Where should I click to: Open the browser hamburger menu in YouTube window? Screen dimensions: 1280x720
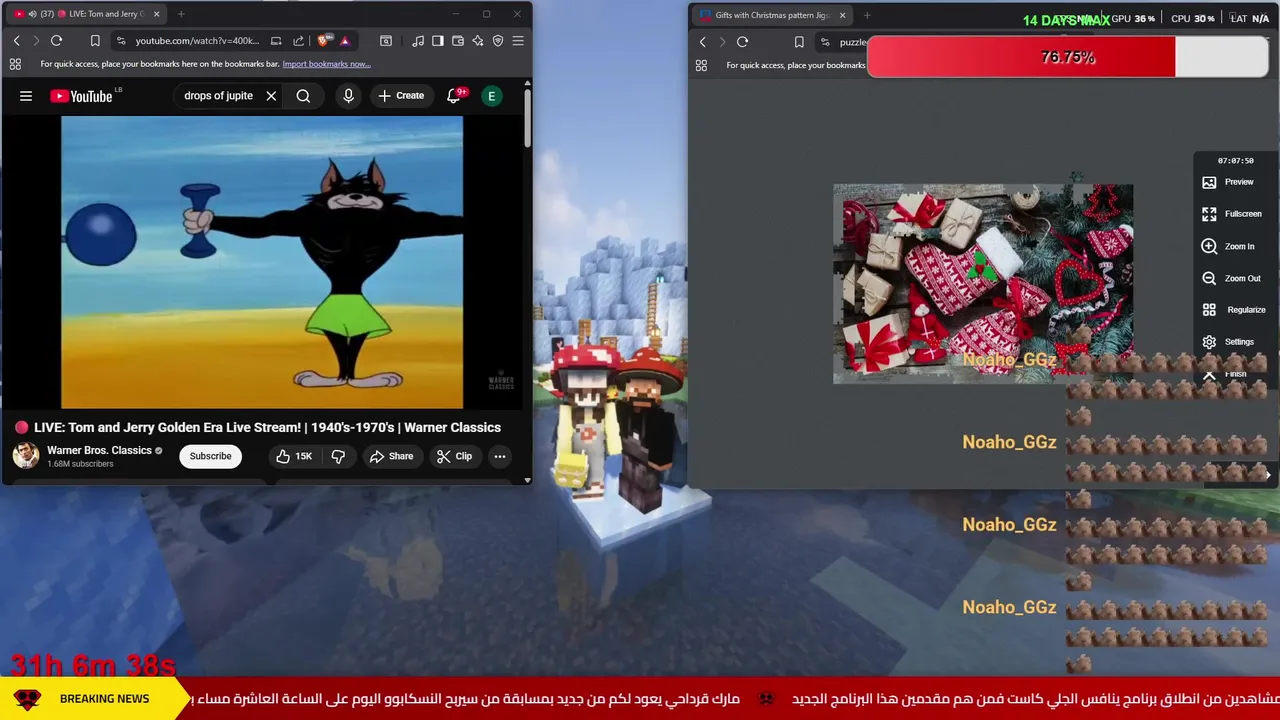click(518, 41)
